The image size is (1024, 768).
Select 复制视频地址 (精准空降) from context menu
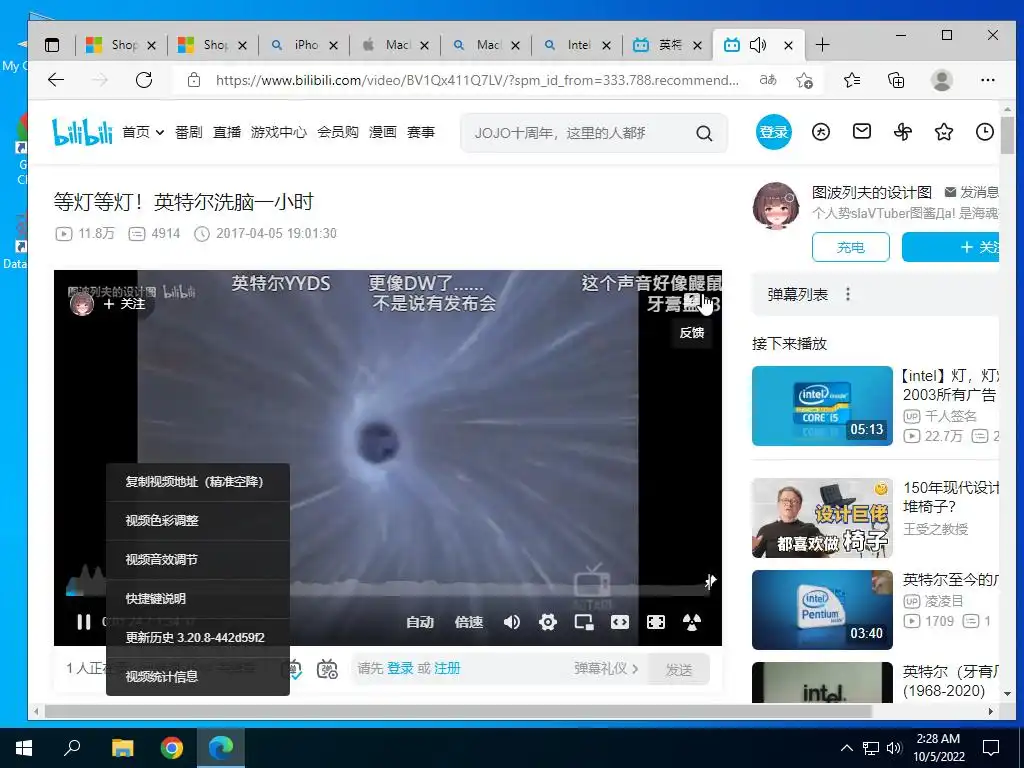pyautogui.click(x=198, y=482)
